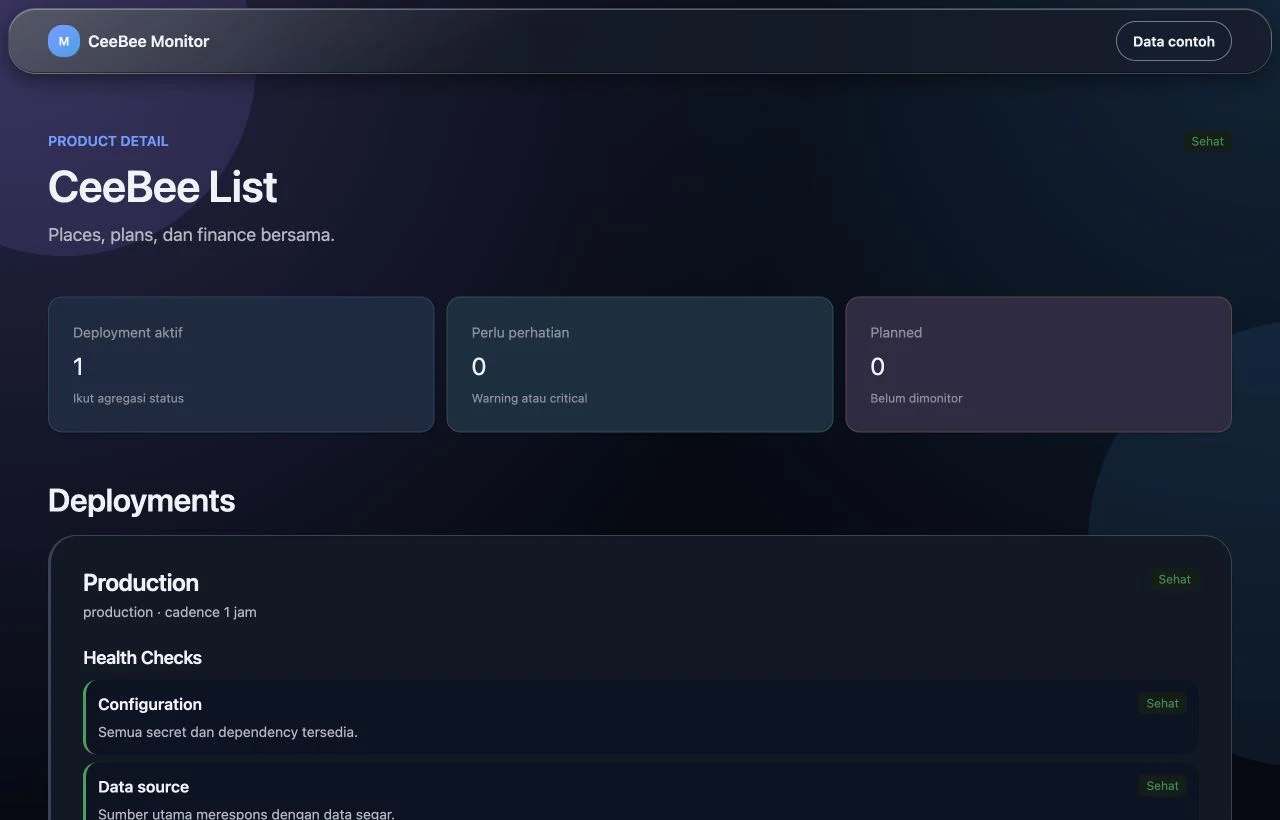
Task: Open the CeeBee Monitor home link
Action: [x=129, y=41]
